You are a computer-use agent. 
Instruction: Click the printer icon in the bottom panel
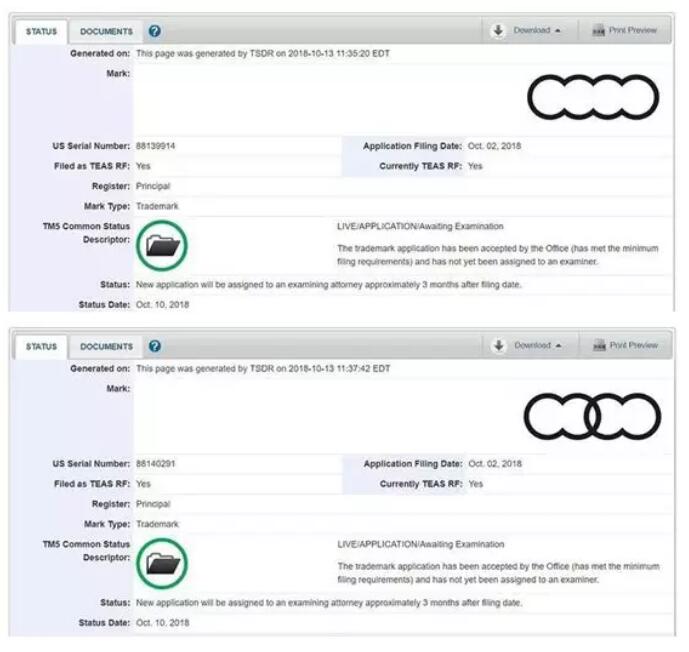[x=599, y=346]
